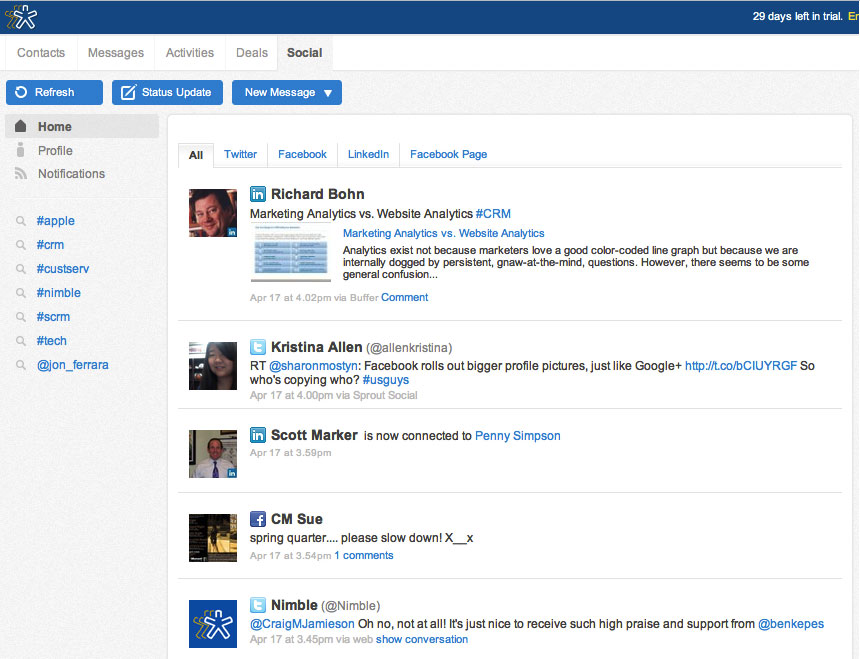Click the Status Update button
This screenshot has height=659, width=860.
click(167, 92)
